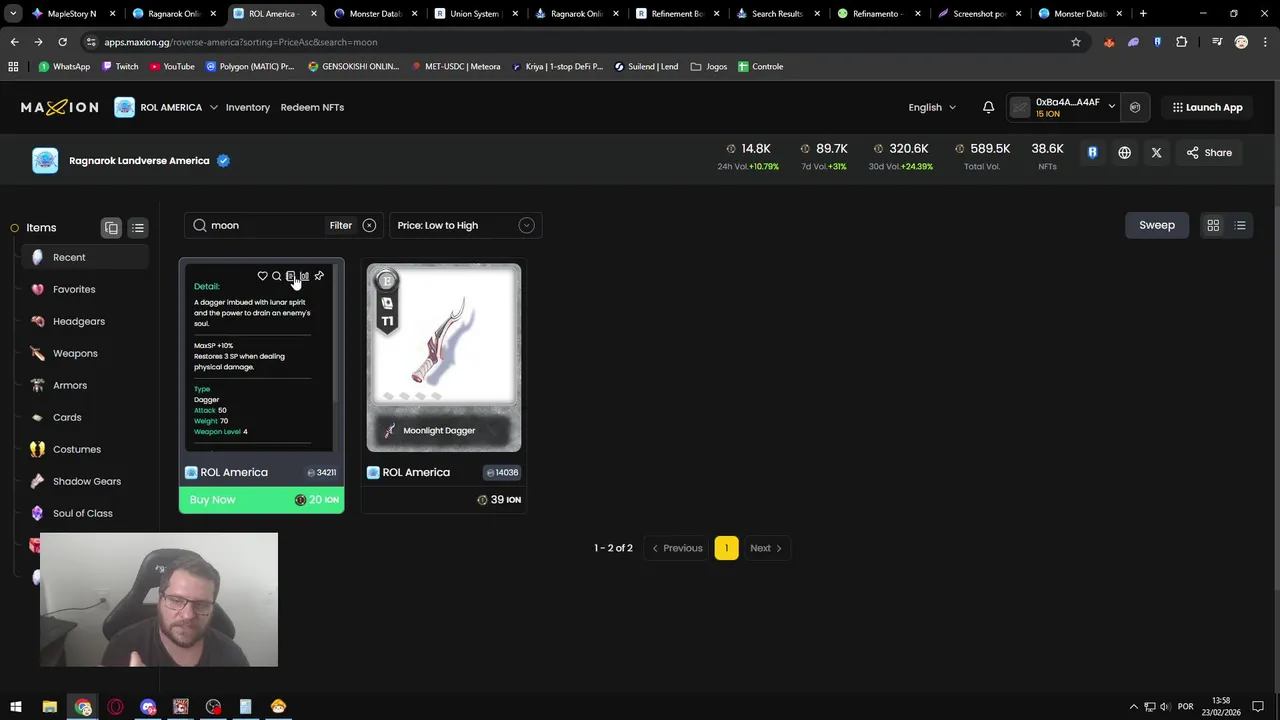Switch to Union System browser tab
Image resolution: width=1280 pixels, height=720 pixels.
473,14
